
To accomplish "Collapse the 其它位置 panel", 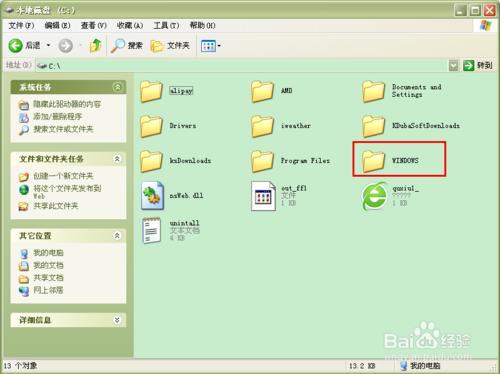I will point(117,236).
